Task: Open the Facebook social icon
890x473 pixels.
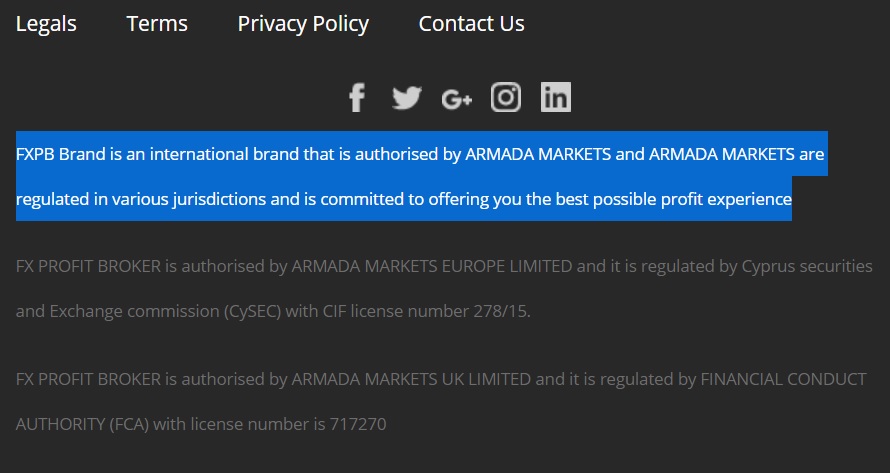Action: (x=357, y=97)
